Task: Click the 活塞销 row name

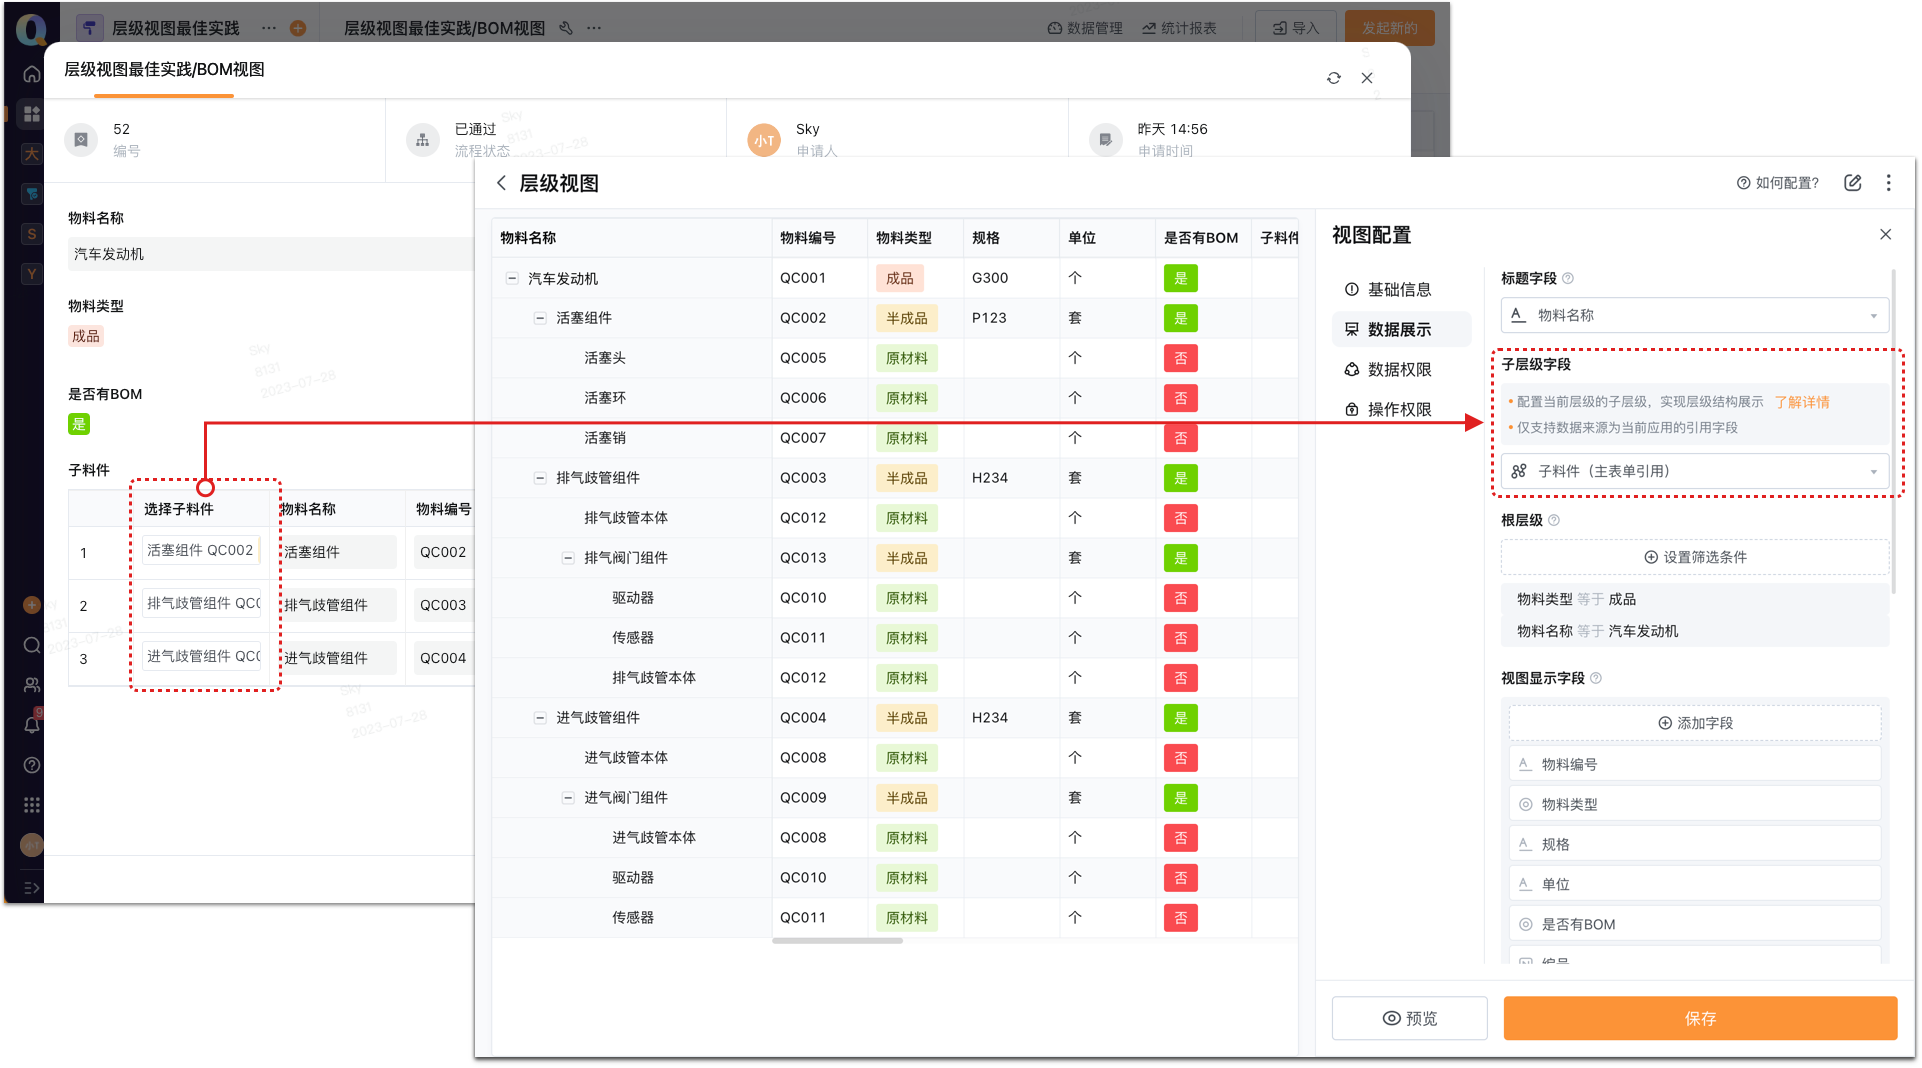Action: (x=605, y=438)
